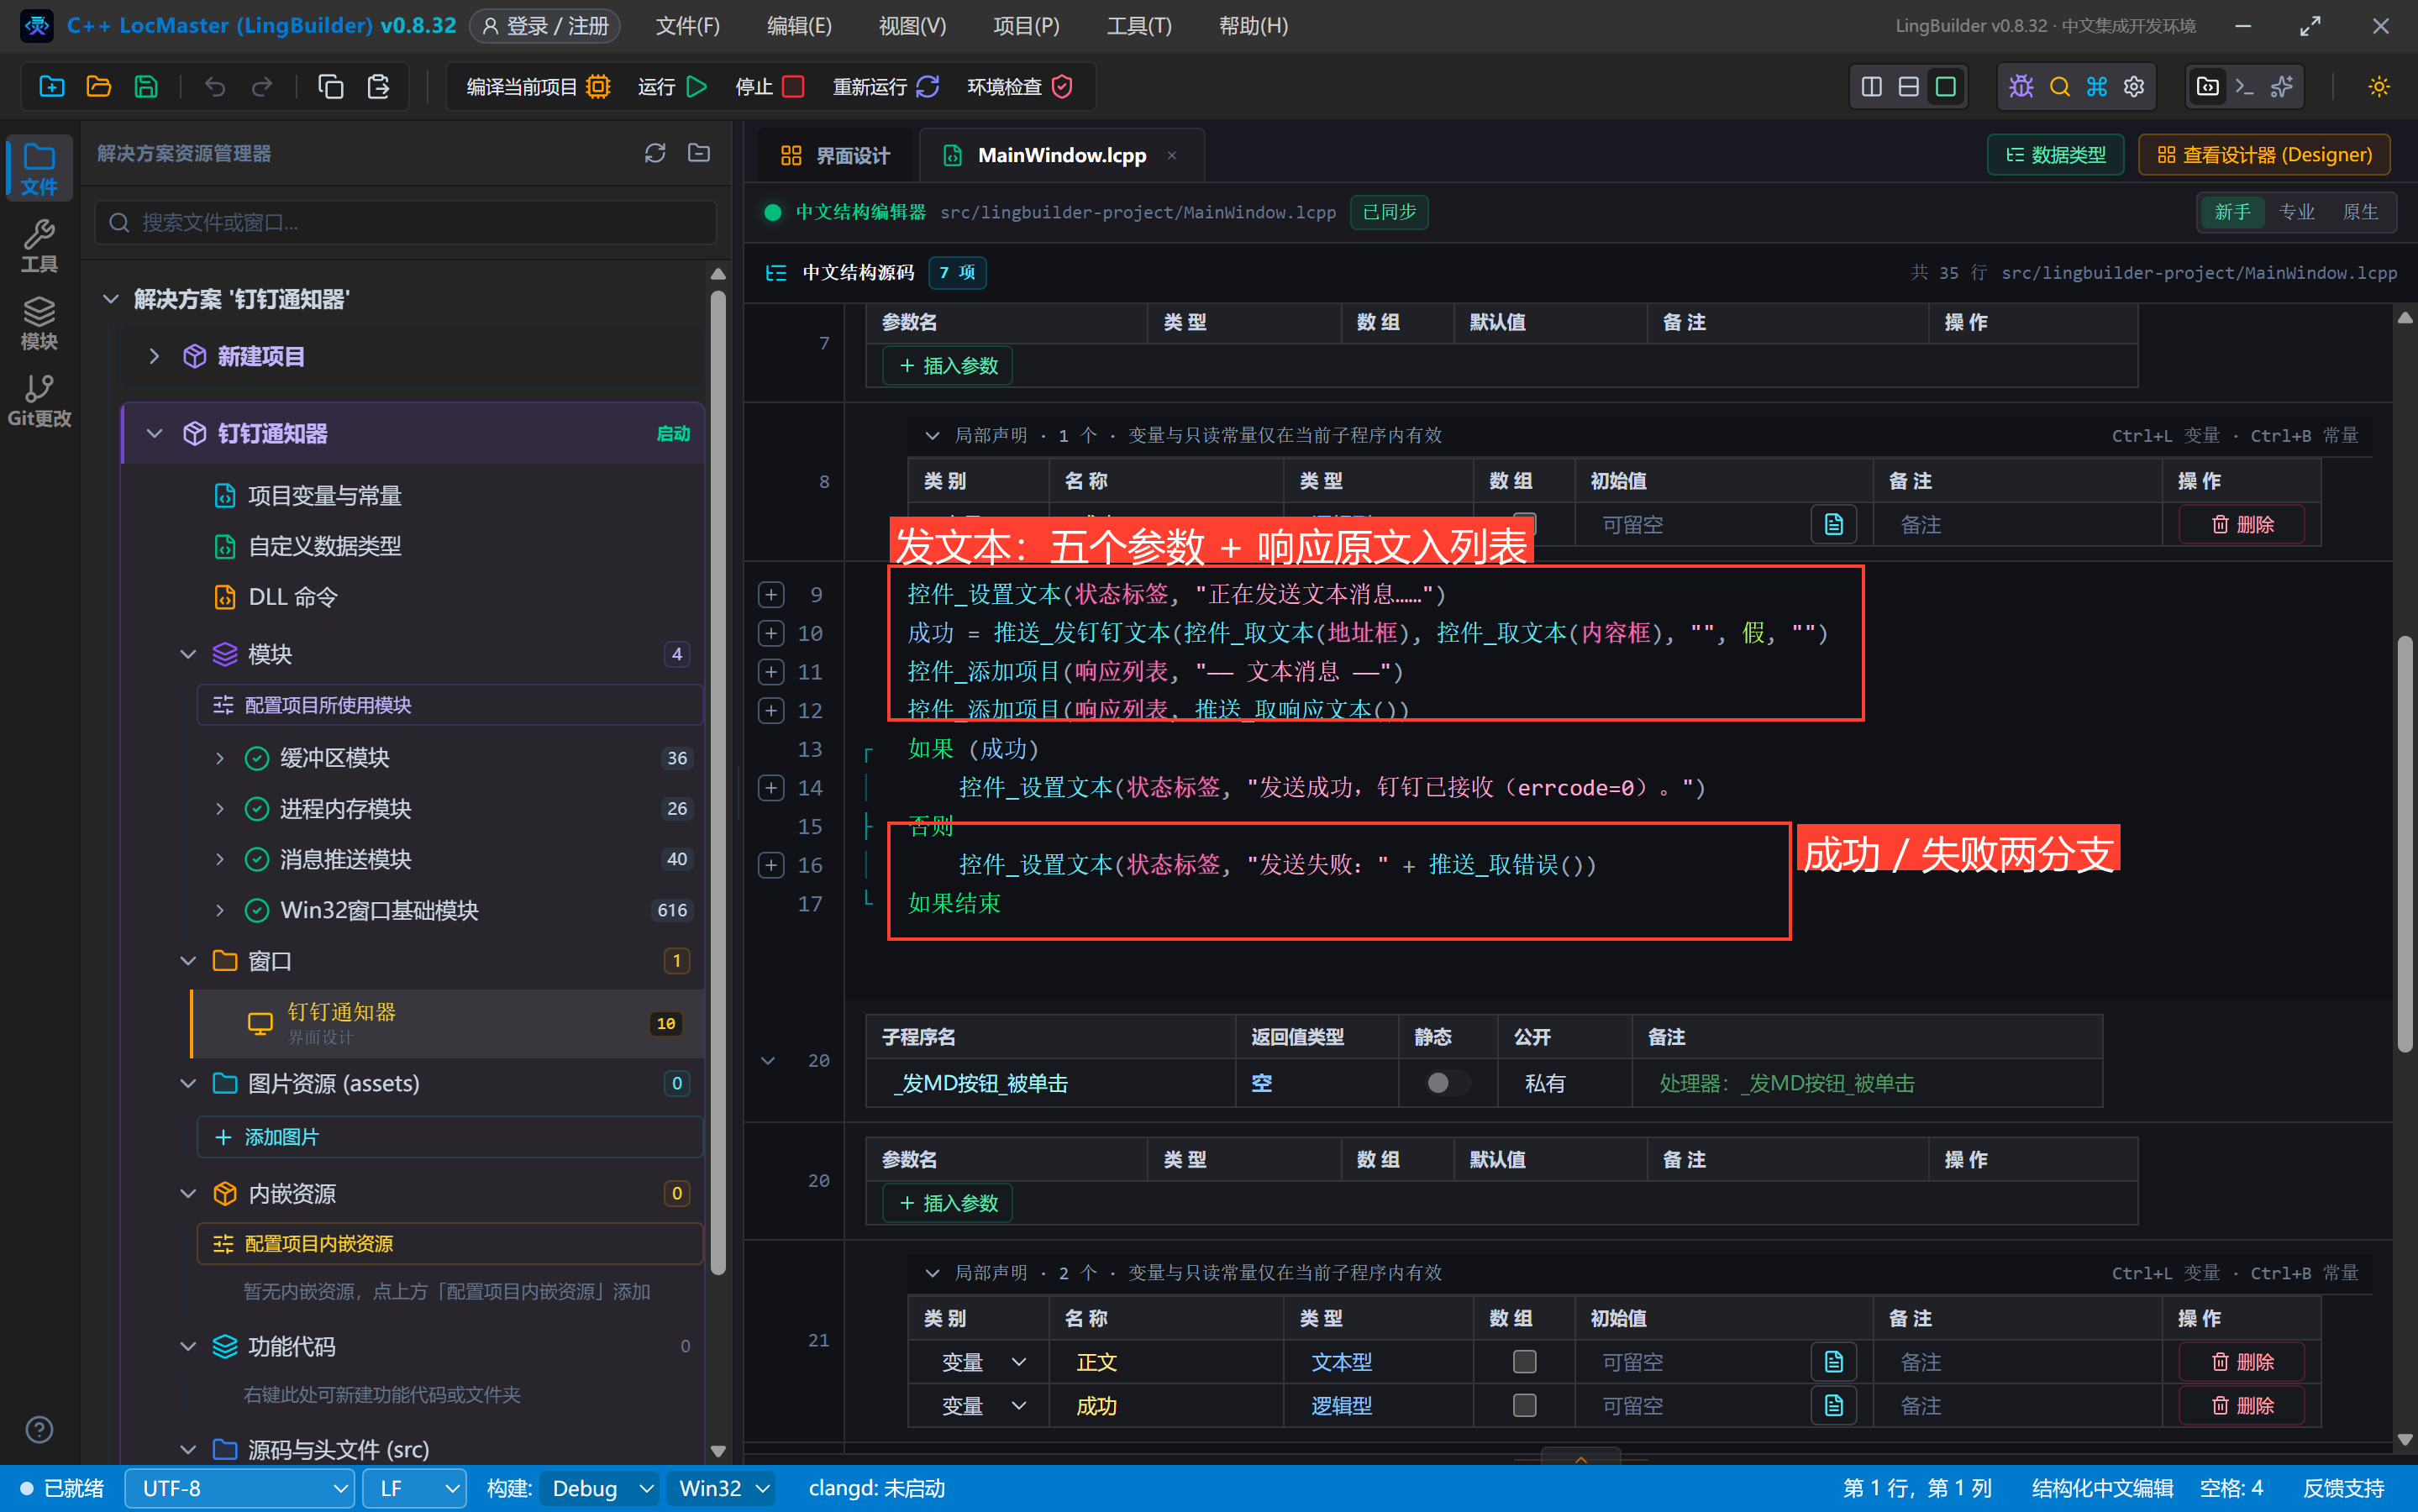Delete the 成功 variable row
This screenshot has height=1512, width=2418.
[2242, 1406]
